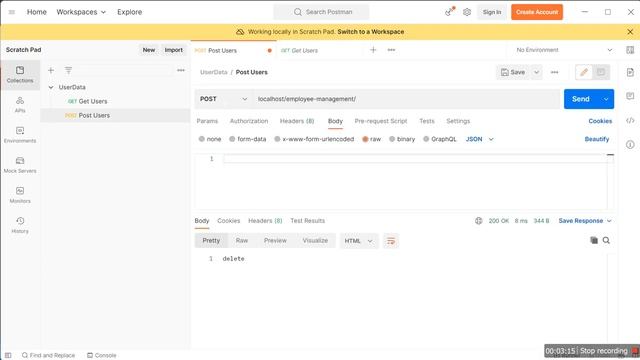Click the New button in Scratch Pad

pos(149,50)
